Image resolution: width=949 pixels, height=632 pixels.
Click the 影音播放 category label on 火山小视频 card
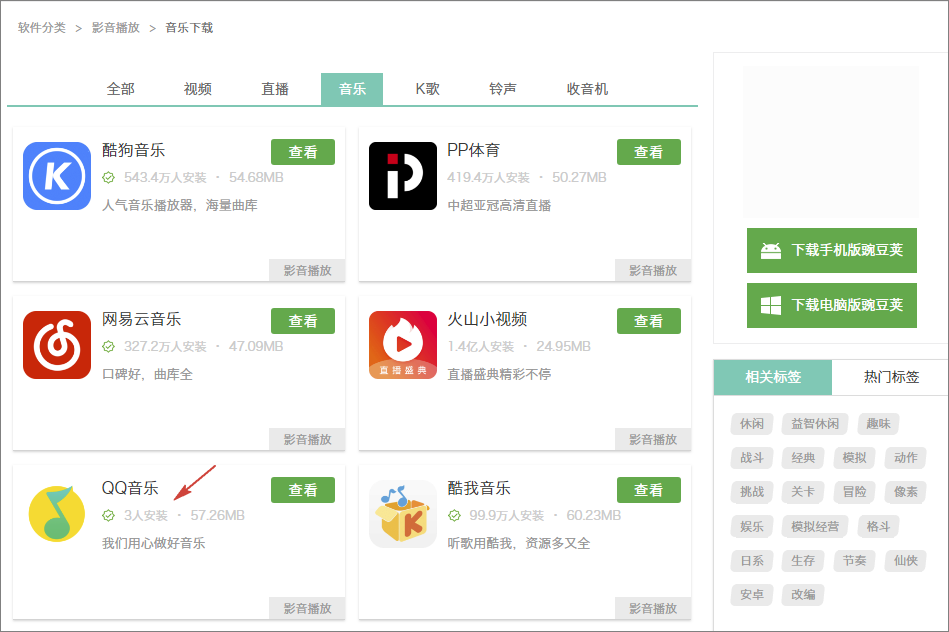coord(653,439)
